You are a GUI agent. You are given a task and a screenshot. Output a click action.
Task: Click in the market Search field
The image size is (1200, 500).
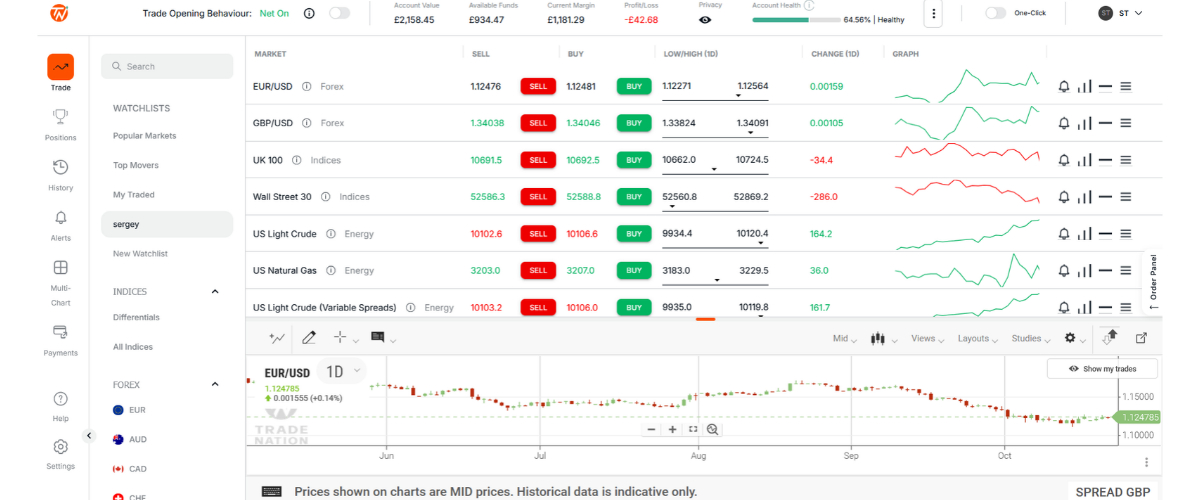coord(167,66)
